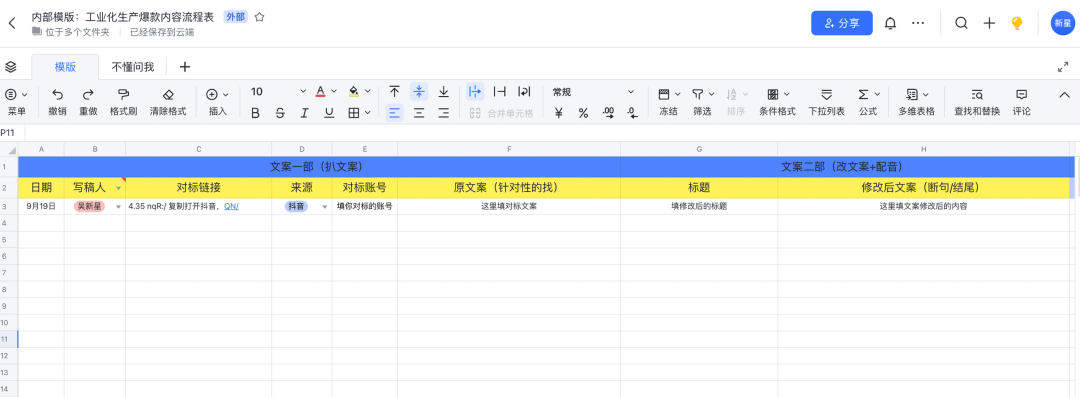1080x397 pixels.
Task: Open the 抖音 dropdown in D3
Action: pyautogui.click(x=324, y=207)
